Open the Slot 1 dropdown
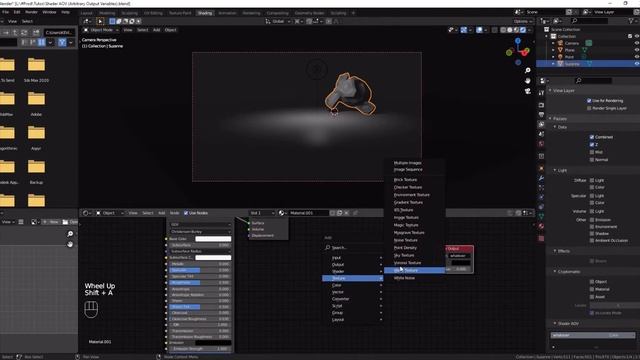This screenshot has height=360, width=640. coord(262,213)
